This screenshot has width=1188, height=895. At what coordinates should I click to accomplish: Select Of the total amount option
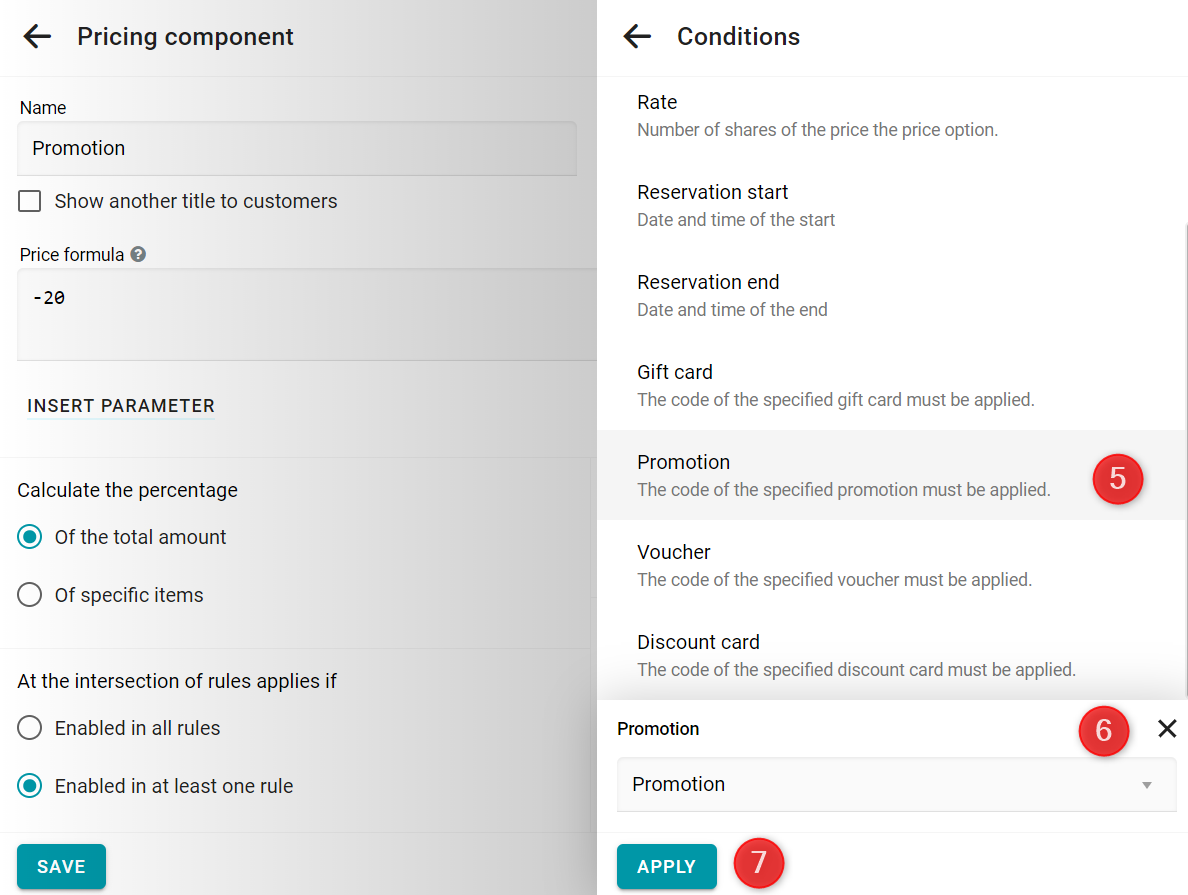click(30, 537)
